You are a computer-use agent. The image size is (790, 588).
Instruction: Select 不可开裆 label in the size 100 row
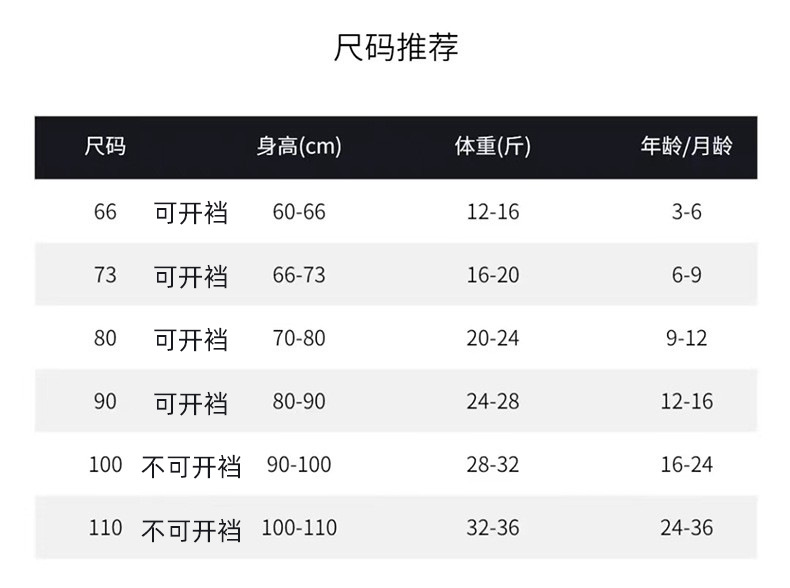coord(191,466)
